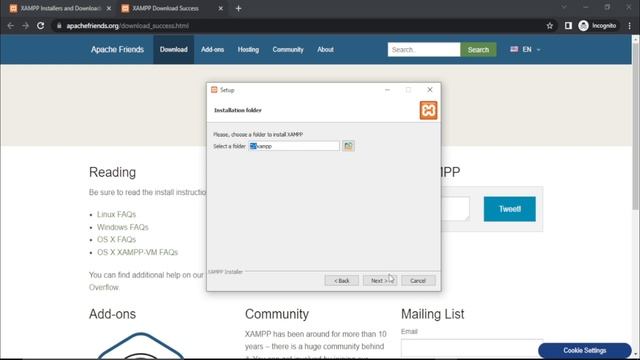This screenshot has width=640, height=360.
Task: Close the XAMPP Installers and Downloads tab
Action: [109, 8]
